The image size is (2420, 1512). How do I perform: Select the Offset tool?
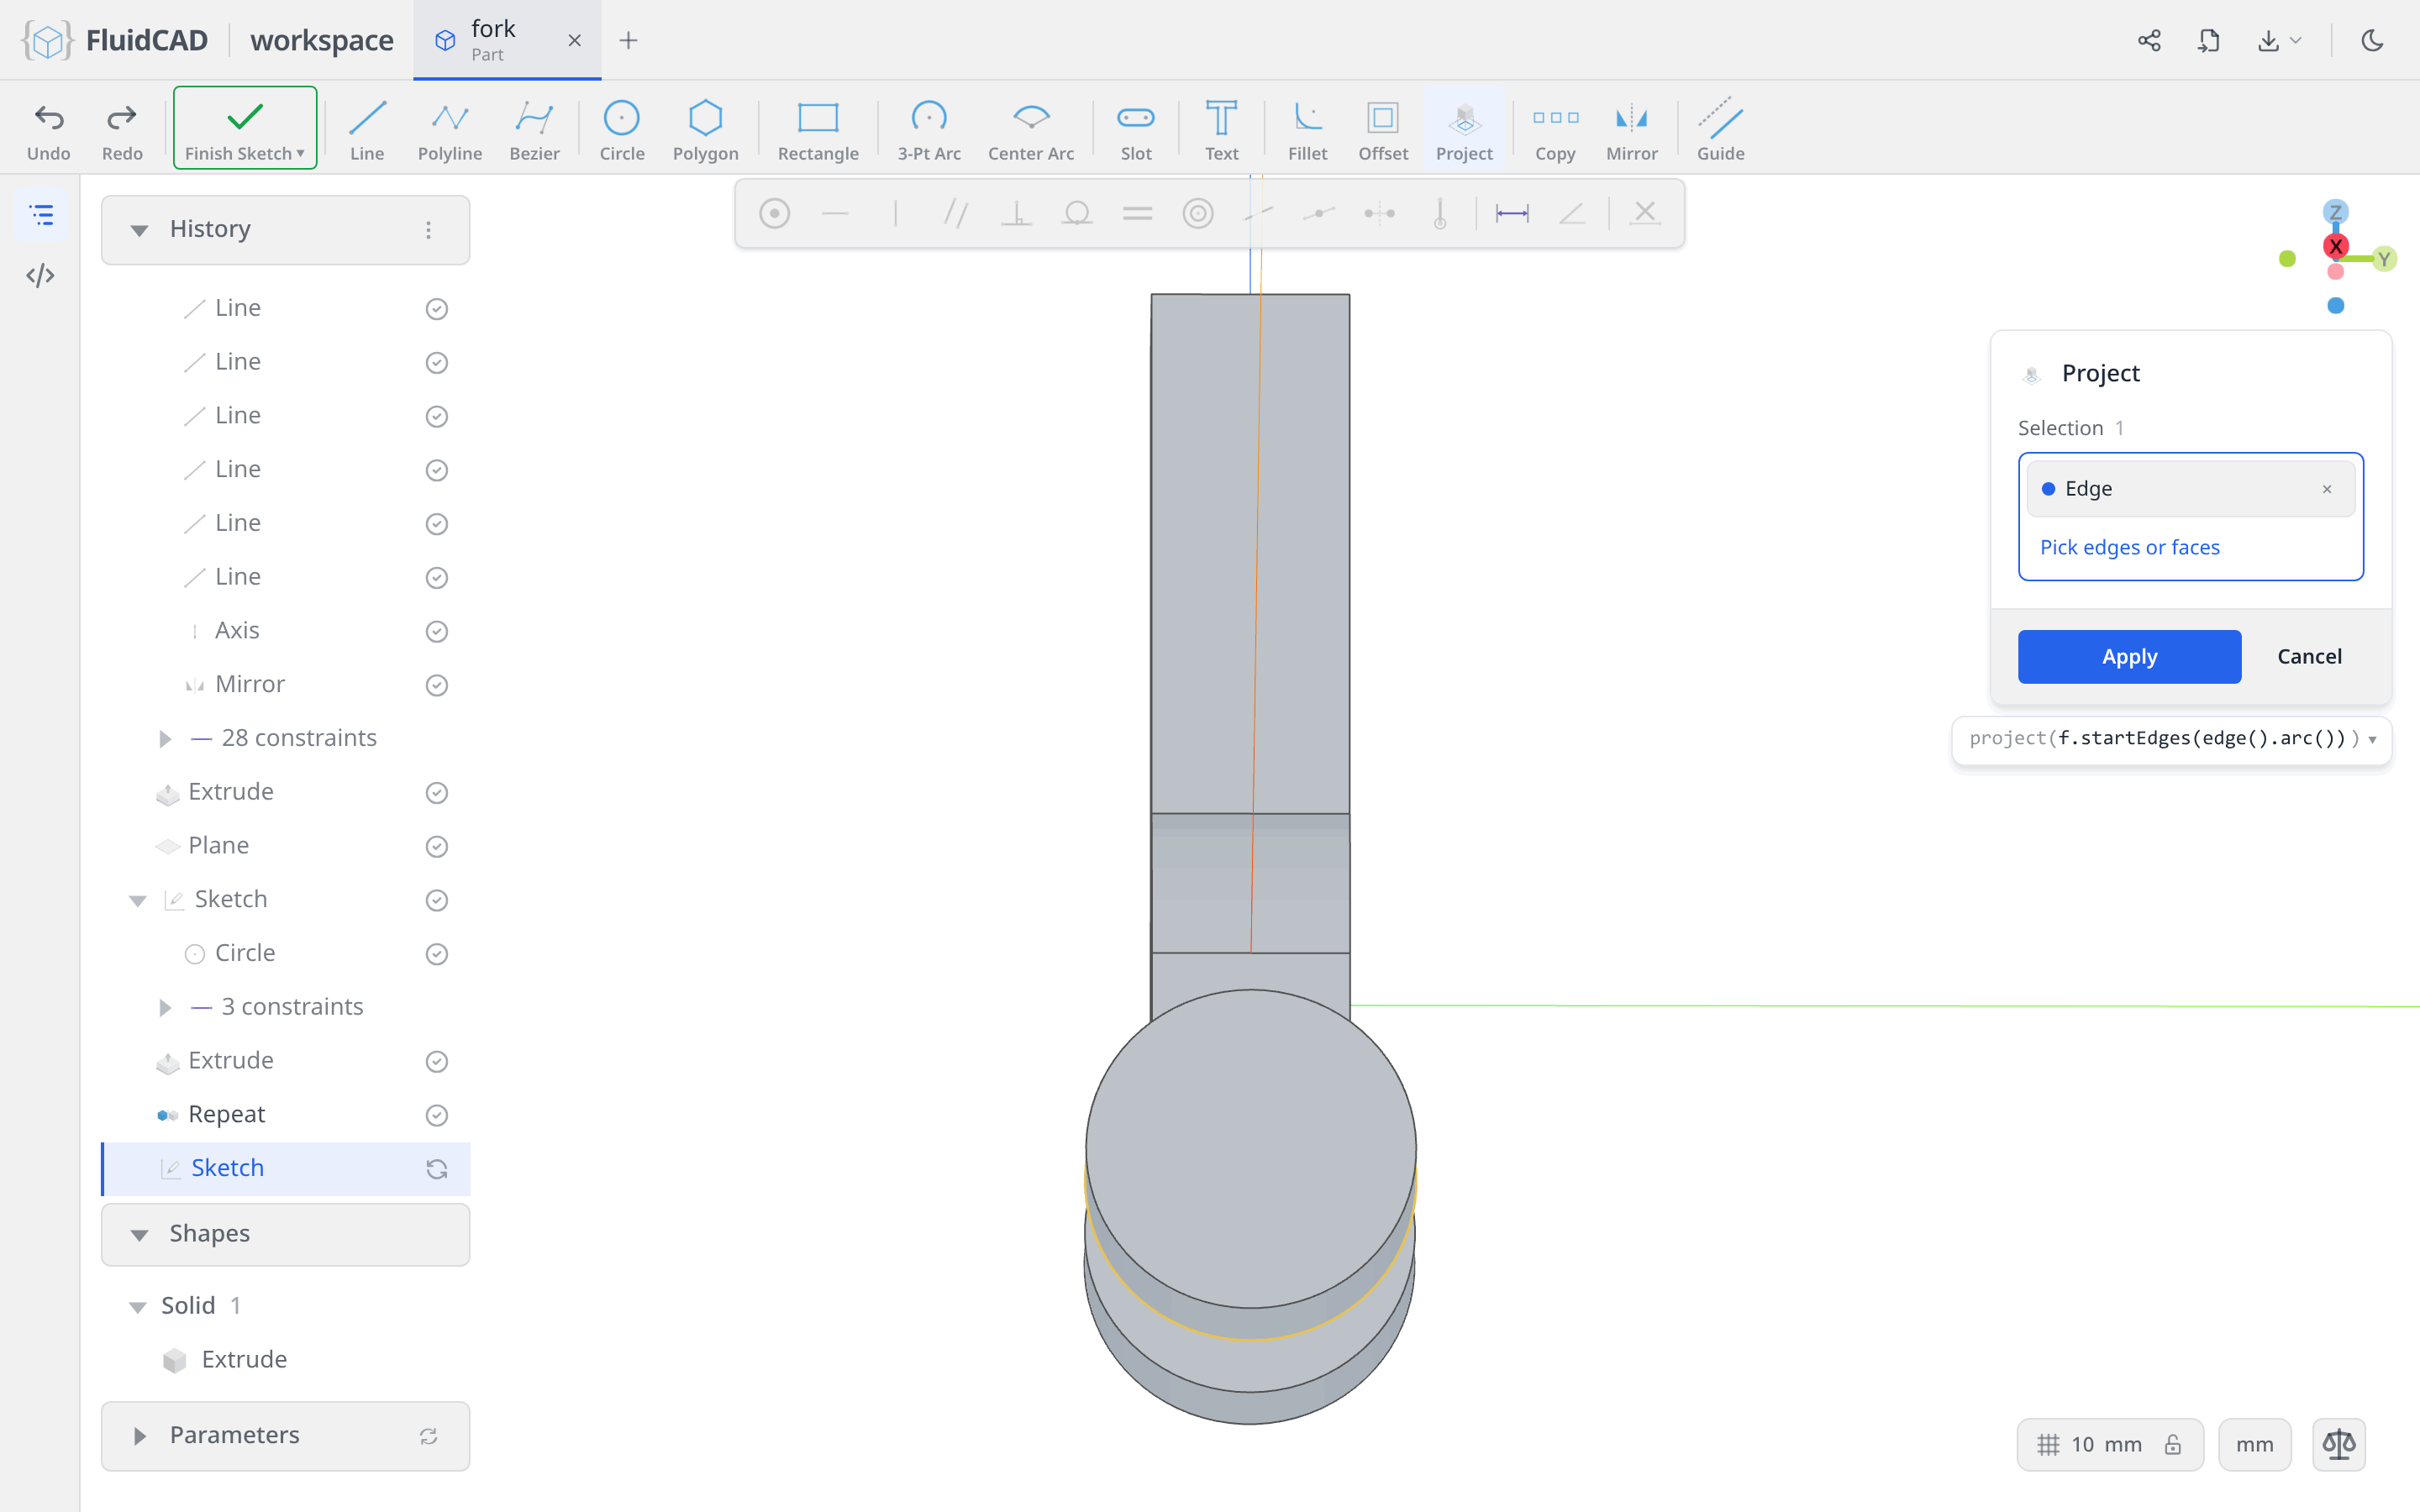1383,129
